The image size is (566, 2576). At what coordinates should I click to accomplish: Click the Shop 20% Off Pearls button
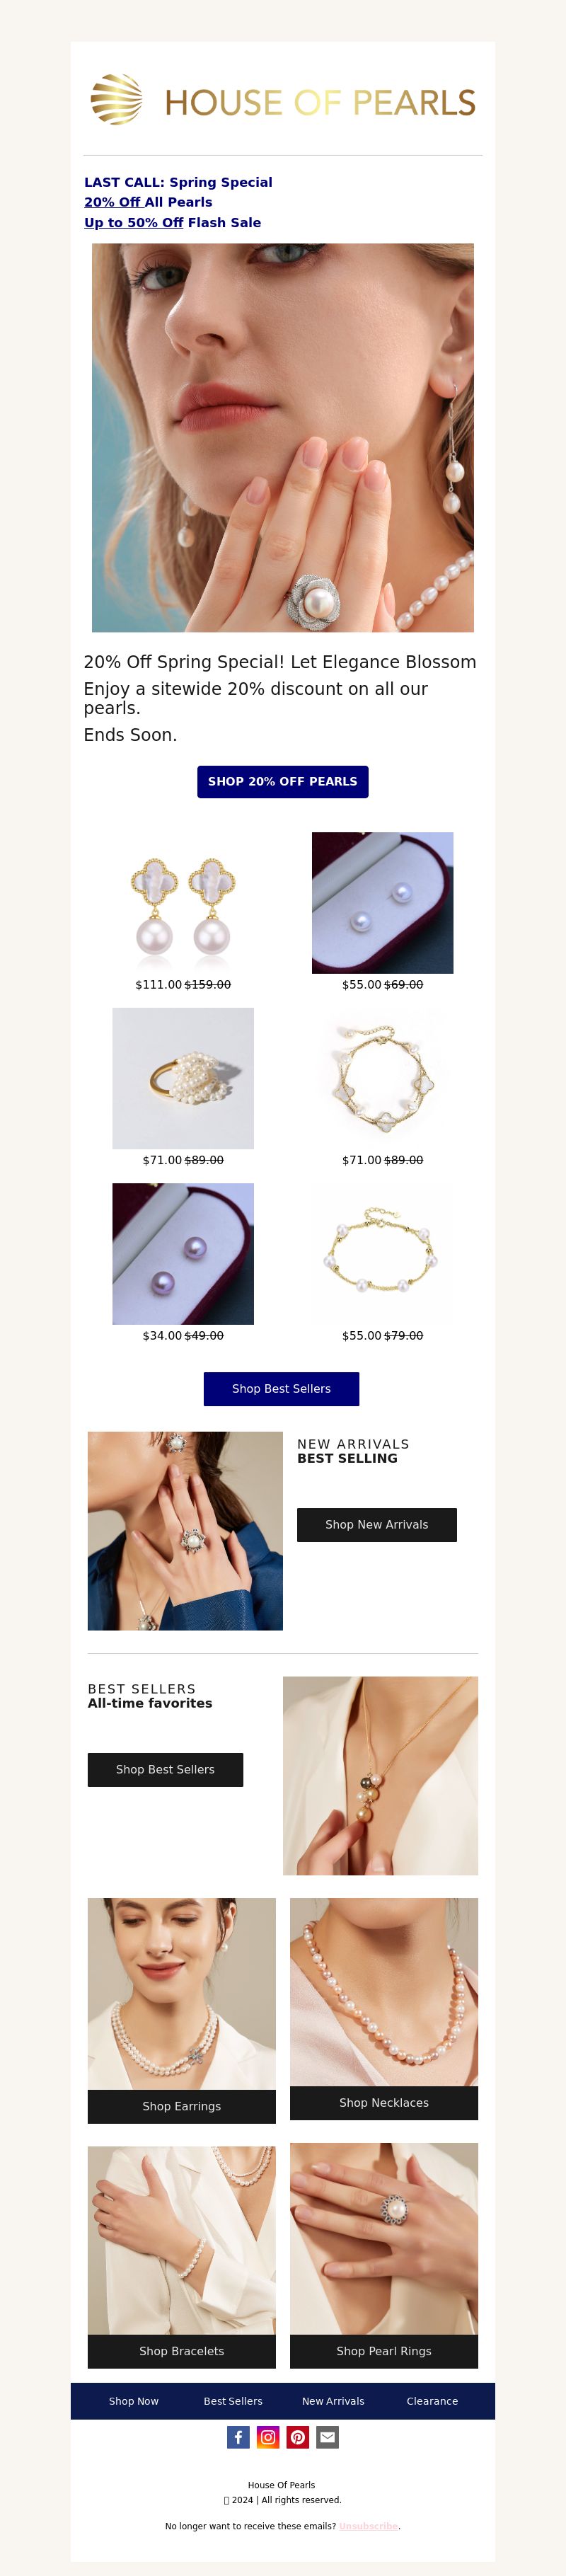pyautogui.click(x=283, y=782)
